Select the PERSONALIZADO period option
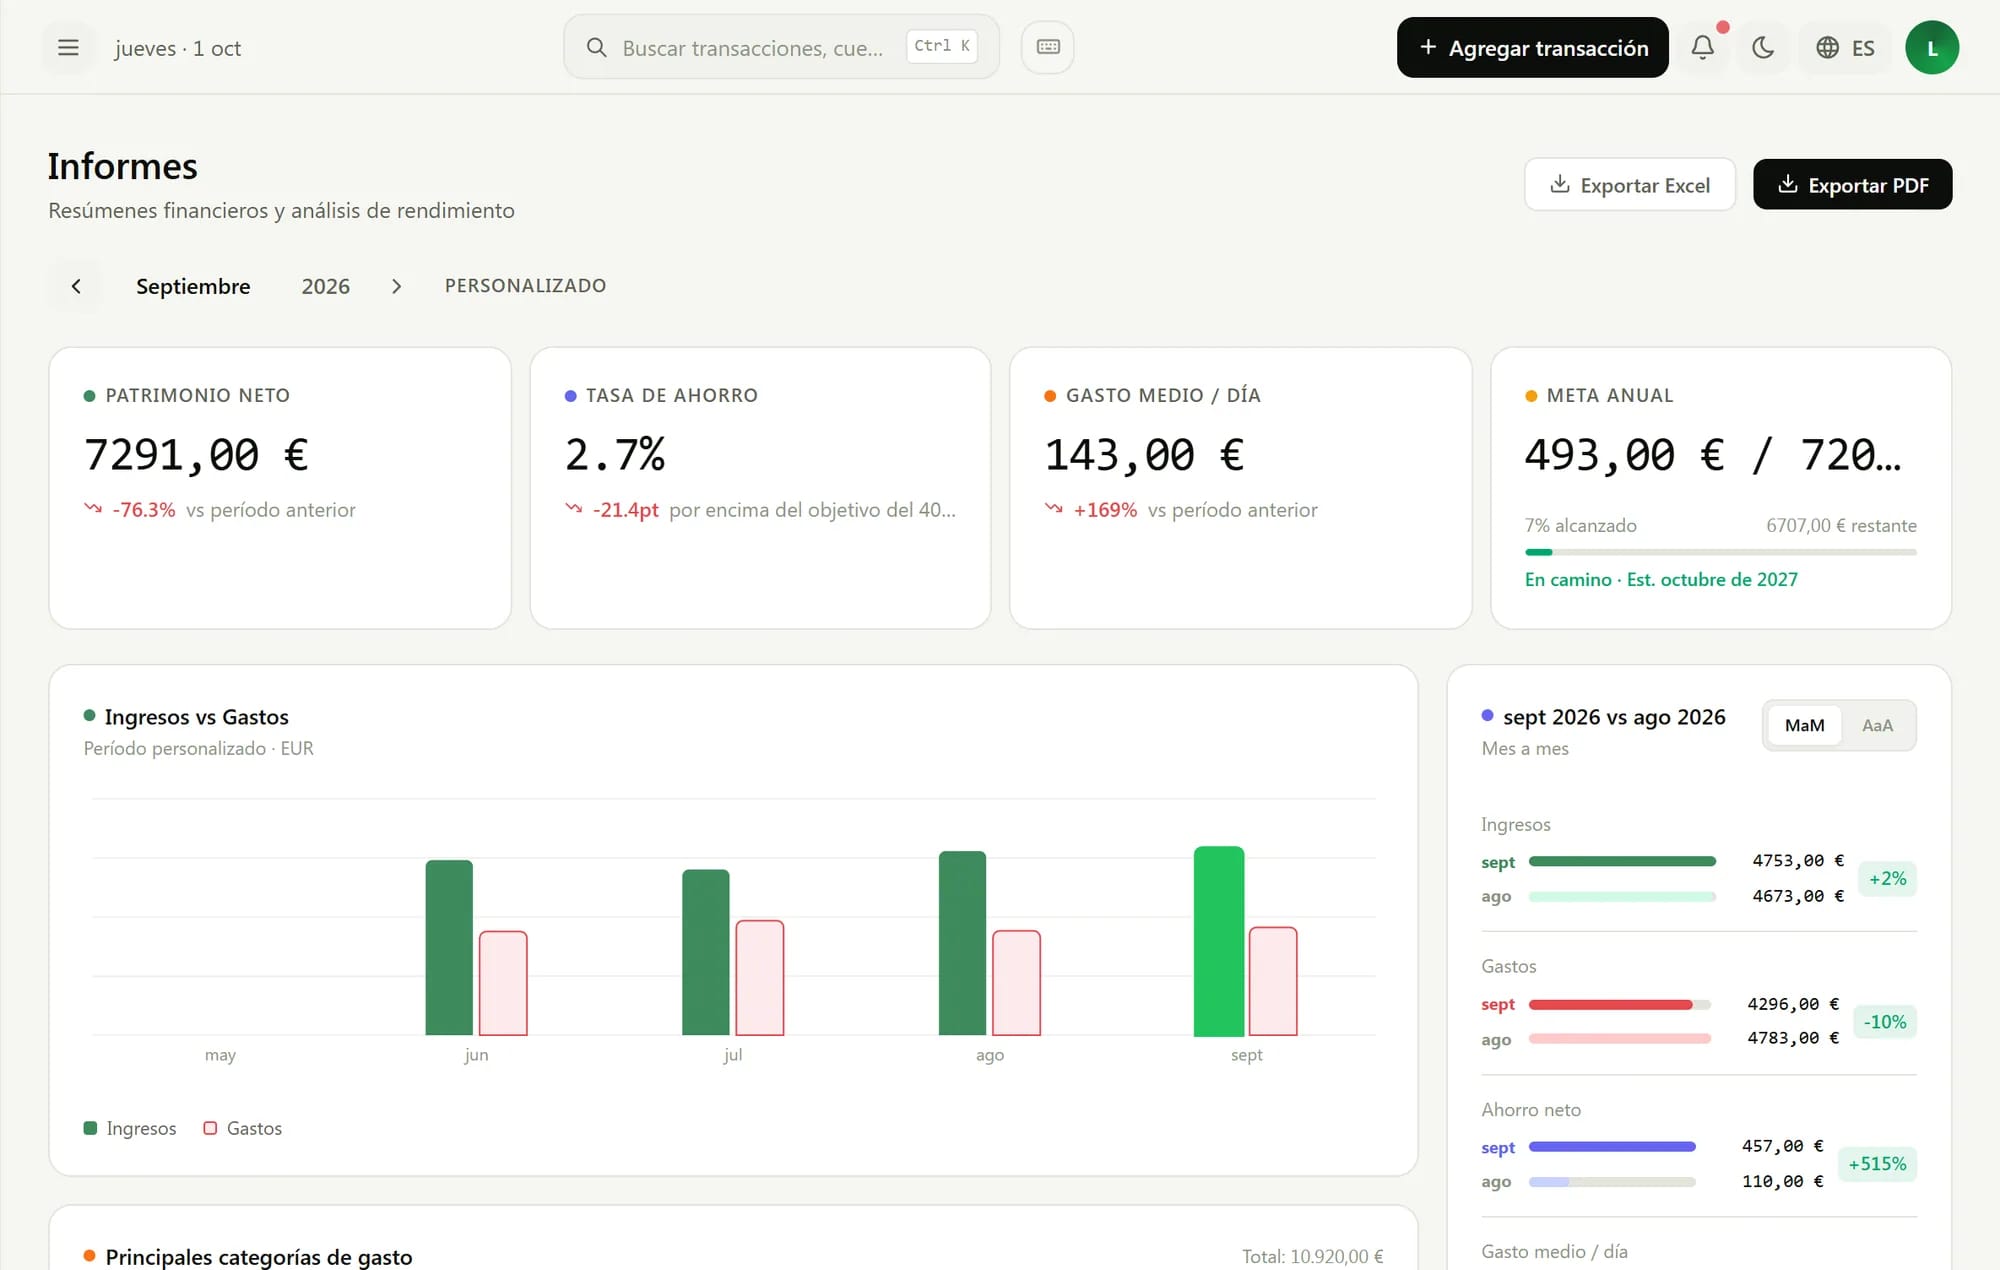This screenshot has width=2000, height=1270. click(525, 285)
